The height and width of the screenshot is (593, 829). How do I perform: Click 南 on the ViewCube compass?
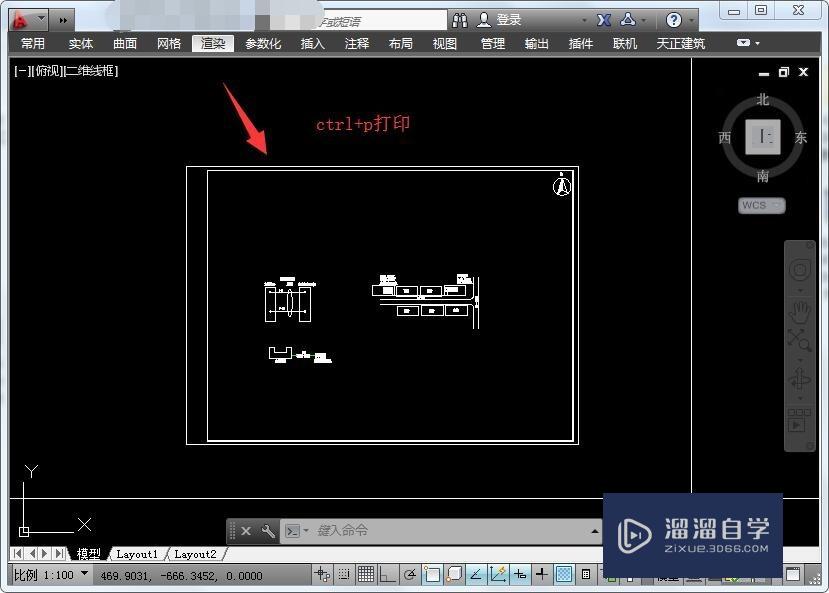[762, 176]
